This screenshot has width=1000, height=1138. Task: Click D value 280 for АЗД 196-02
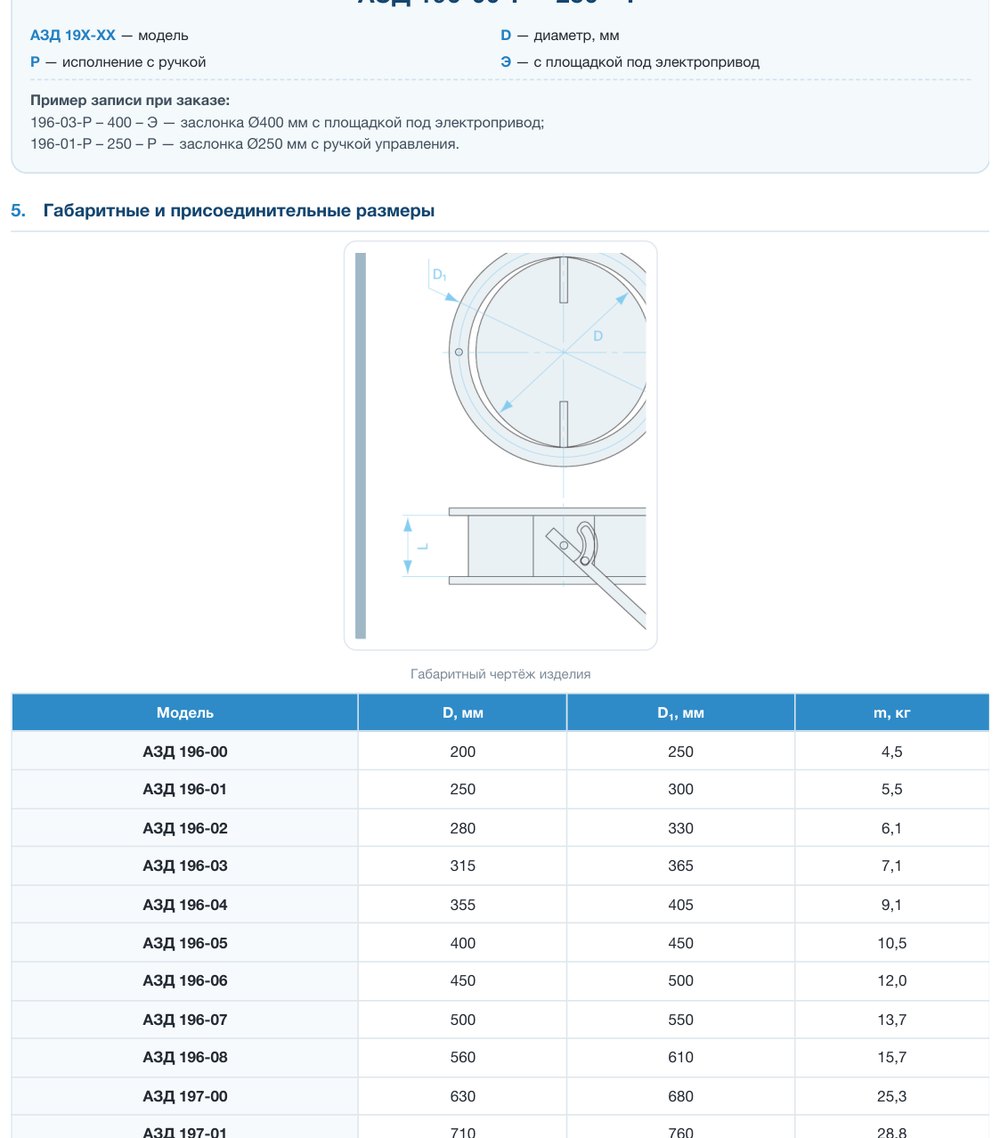point(462,828)
